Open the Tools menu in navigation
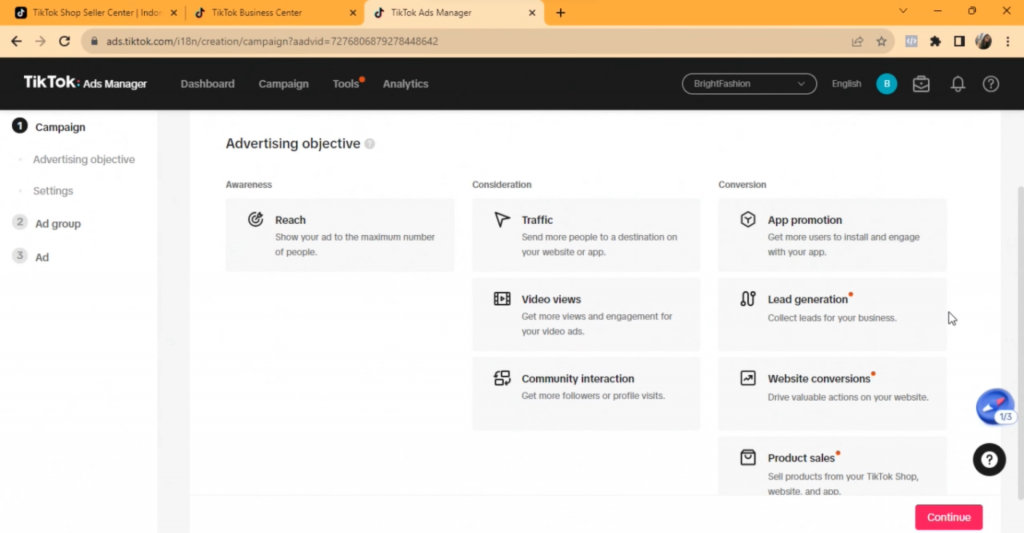The width and height of the screenshot is (1024, 533). [346, 84]
